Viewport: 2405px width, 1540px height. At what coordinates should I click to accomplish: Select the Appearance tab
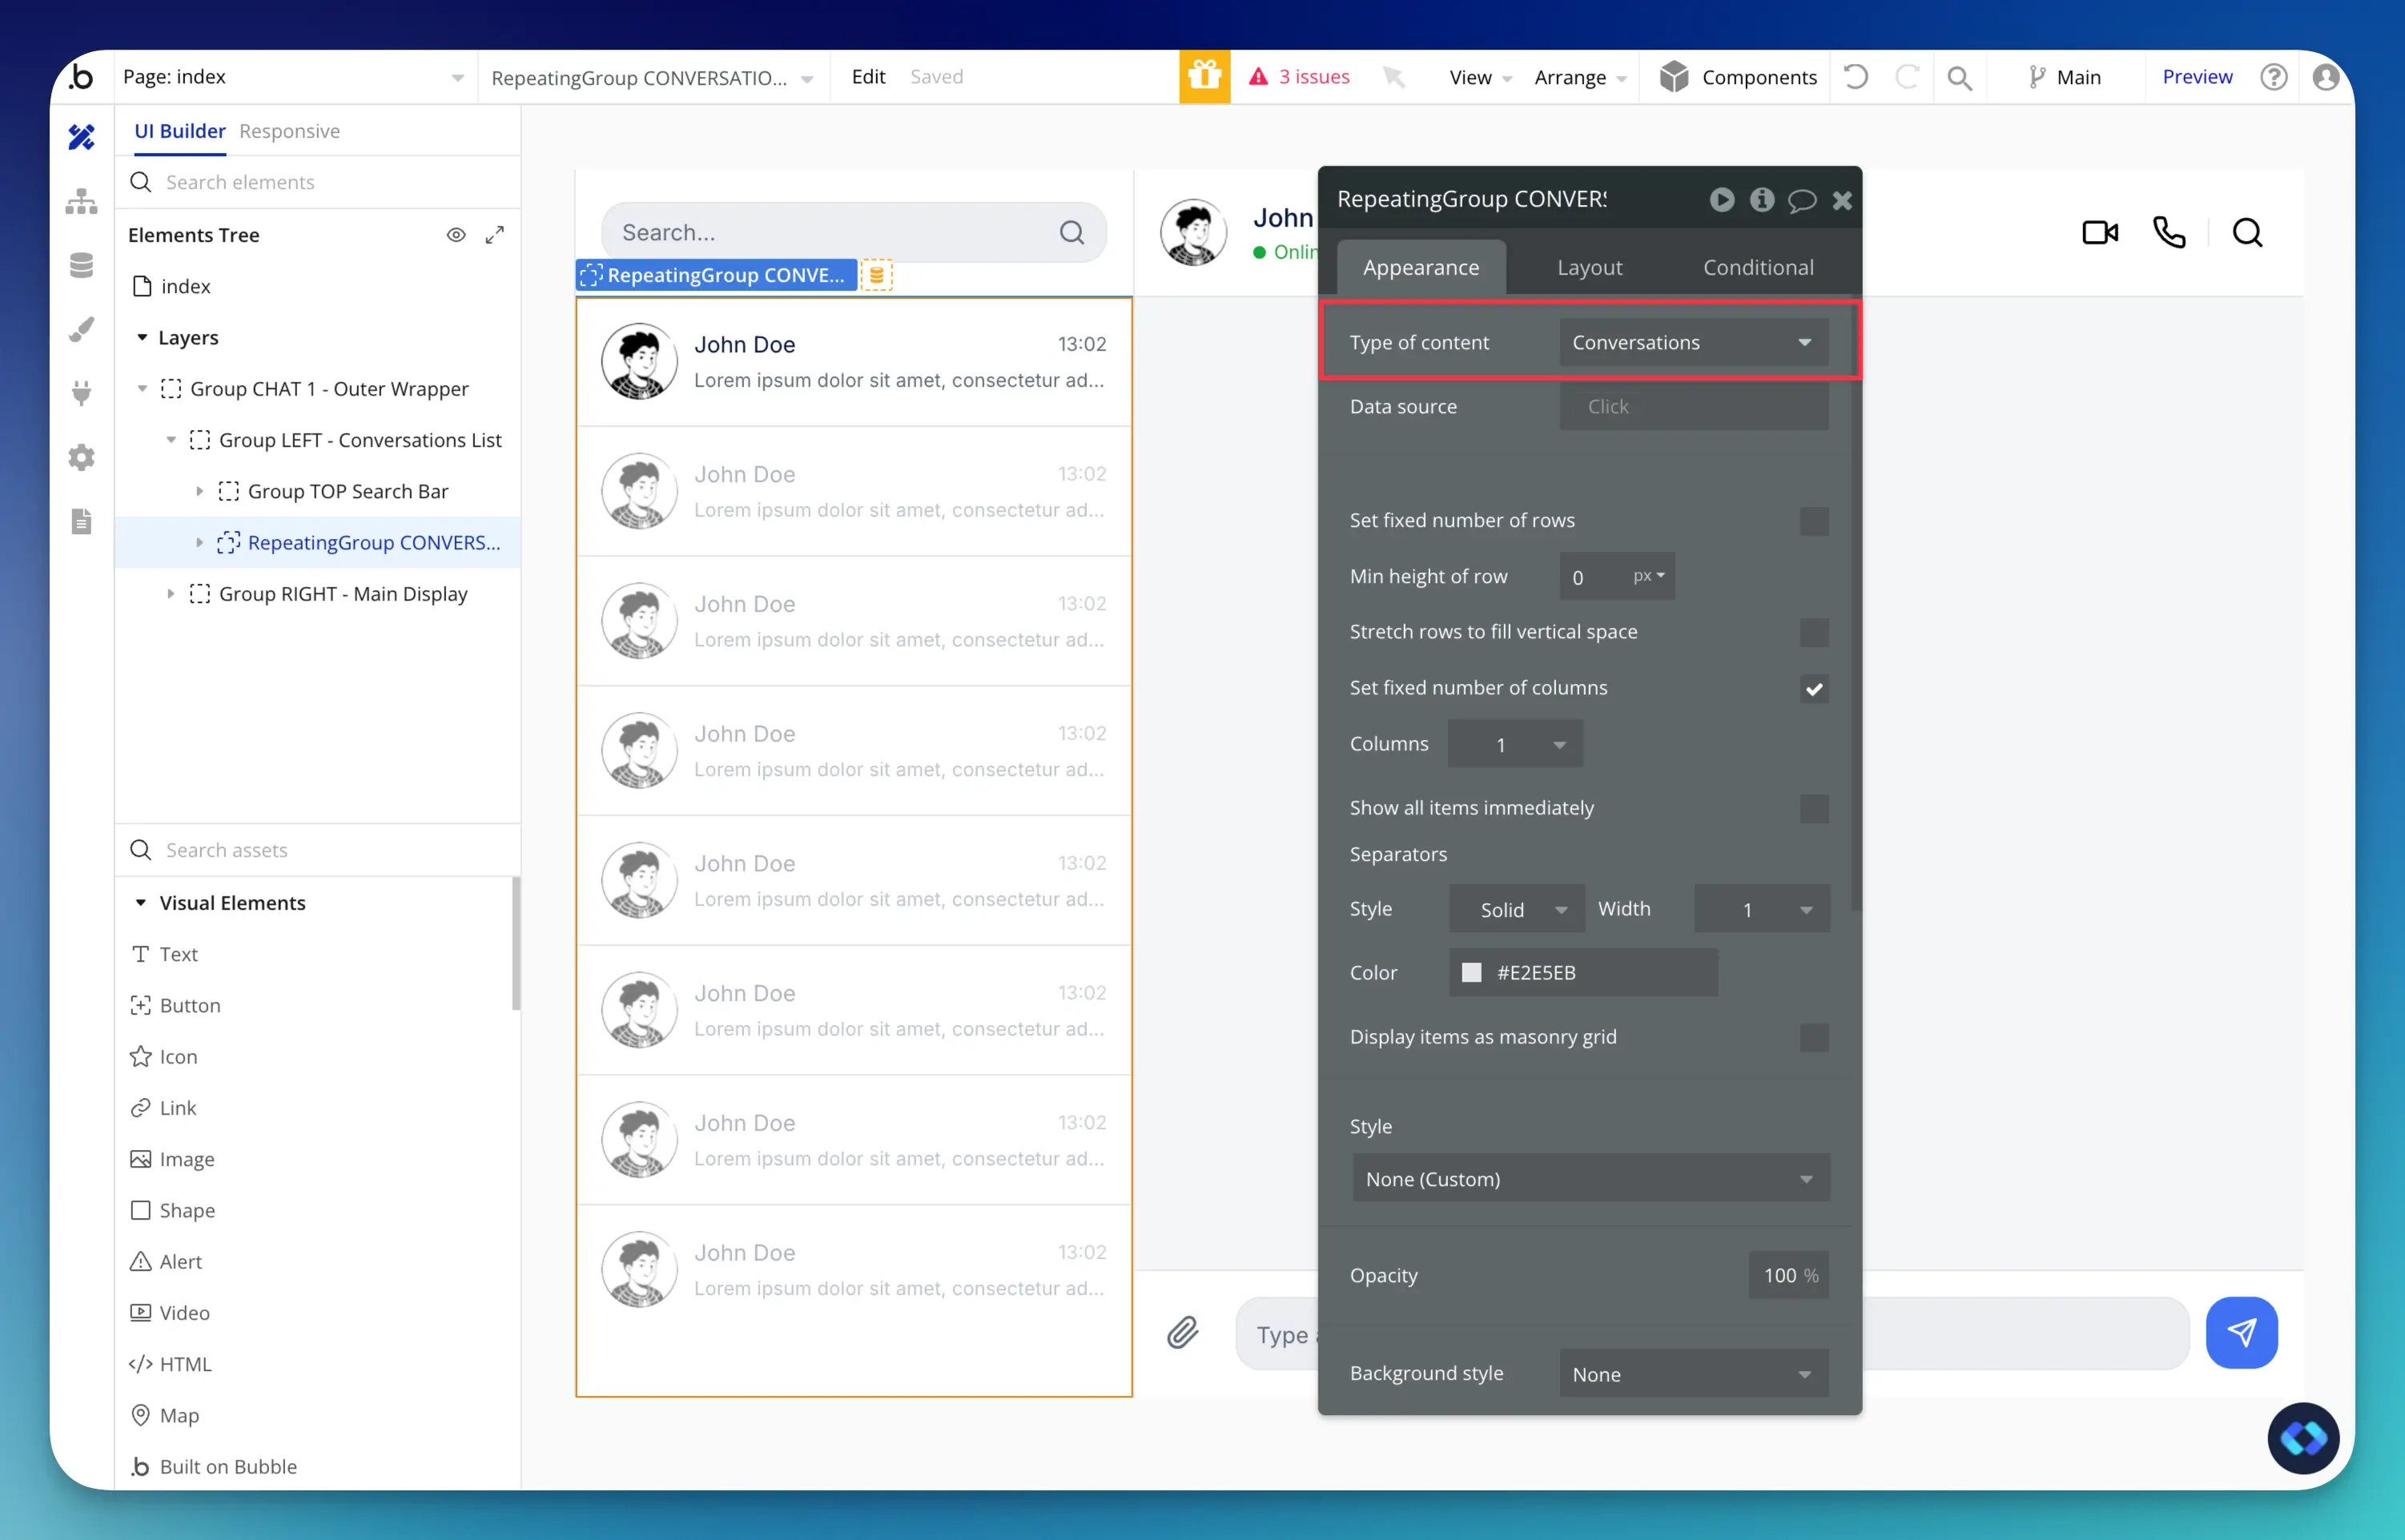click(1420, 267)
